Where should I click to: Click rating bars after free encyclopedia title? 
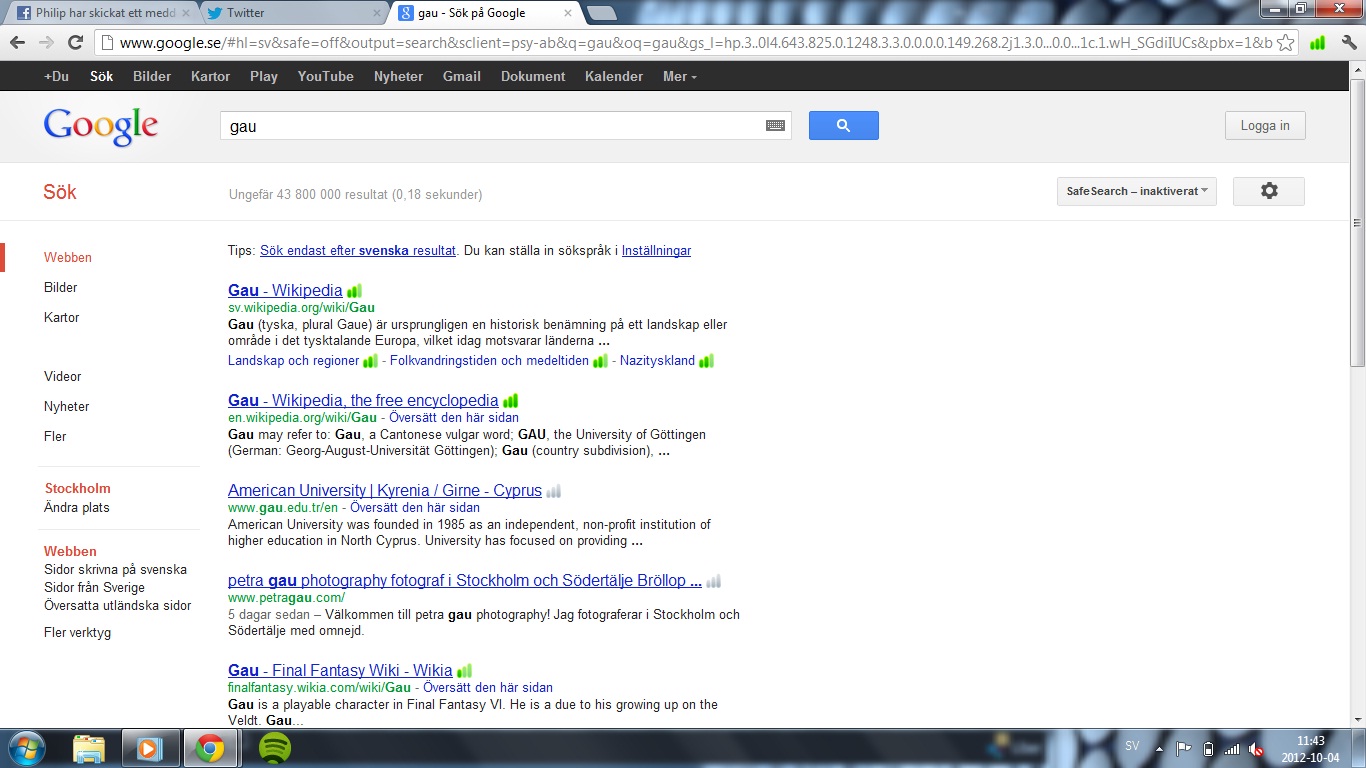tap(510, 401)
